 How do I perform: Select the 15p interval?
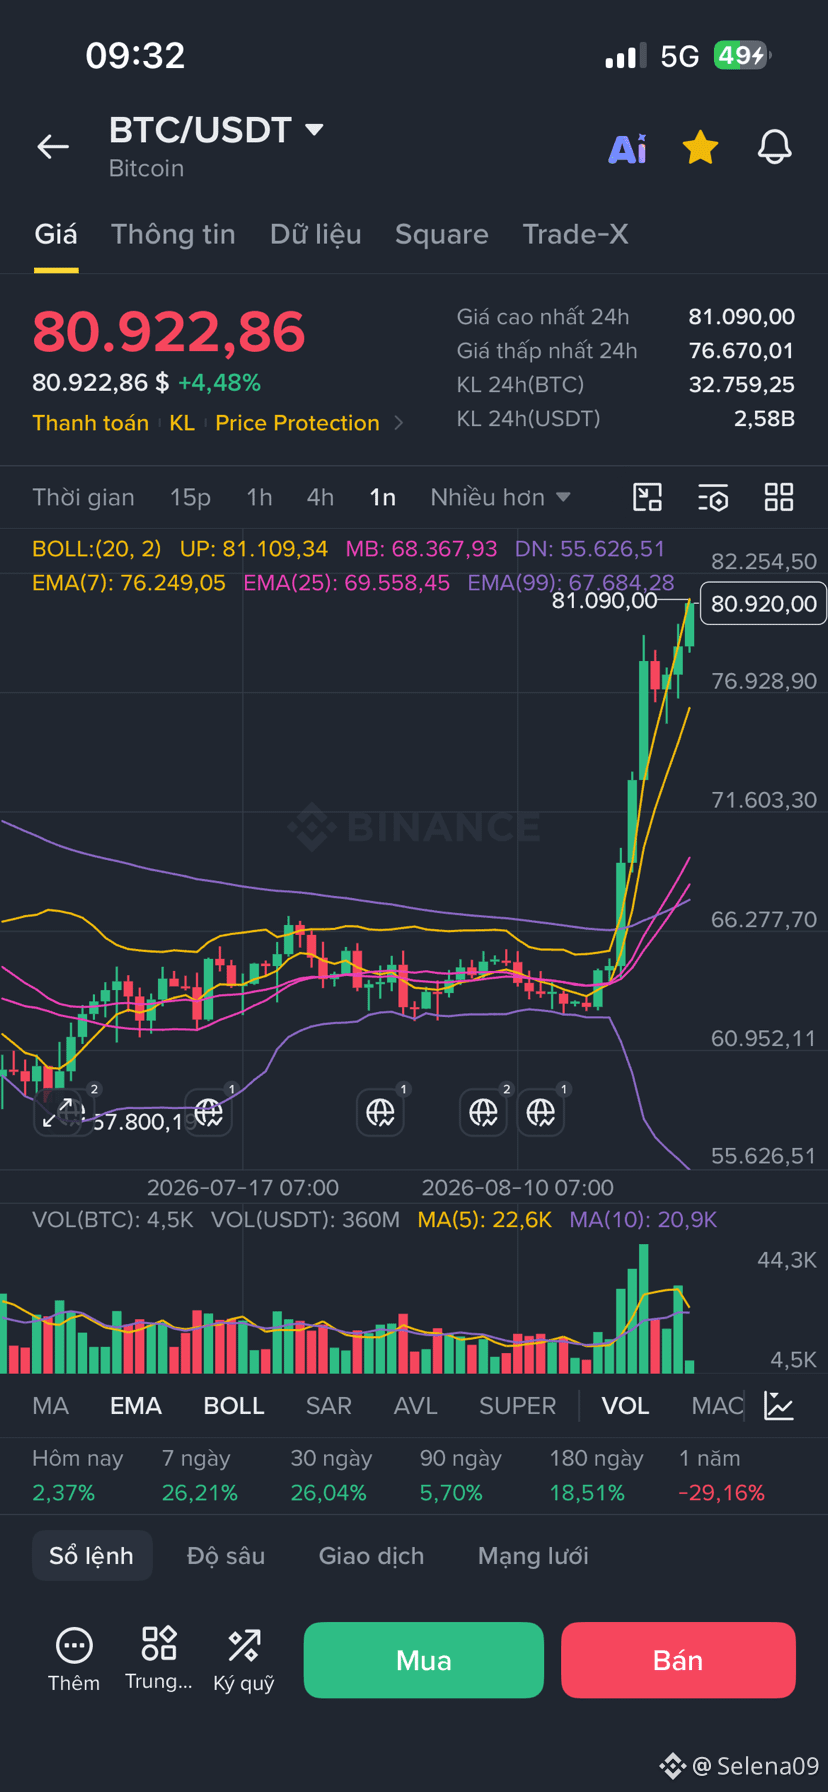click(190, 497)
